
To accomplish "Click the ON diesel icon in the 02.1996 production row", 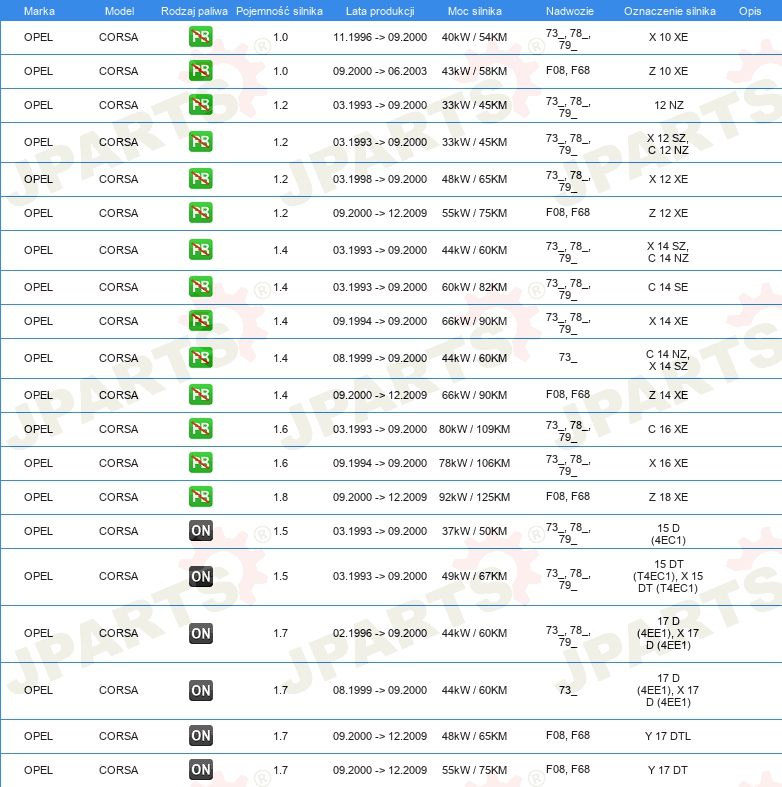I will 200,633.
